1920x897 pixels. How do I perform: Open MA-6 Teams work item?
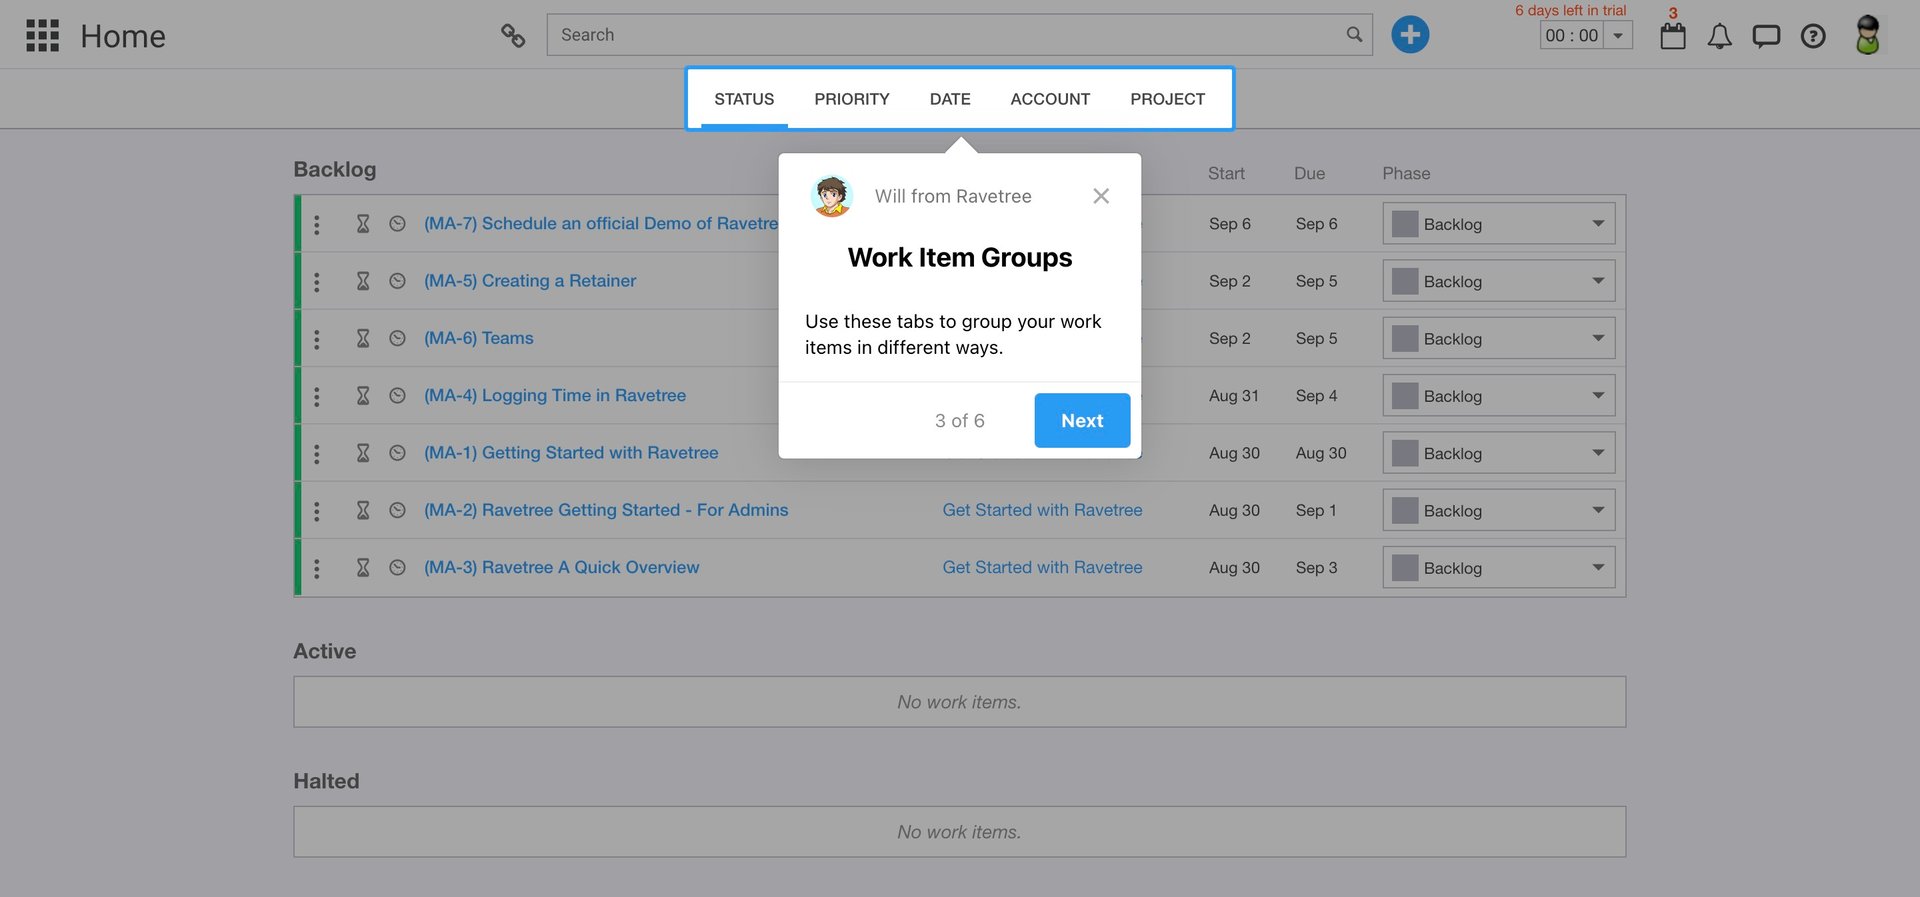pos(479,338)
